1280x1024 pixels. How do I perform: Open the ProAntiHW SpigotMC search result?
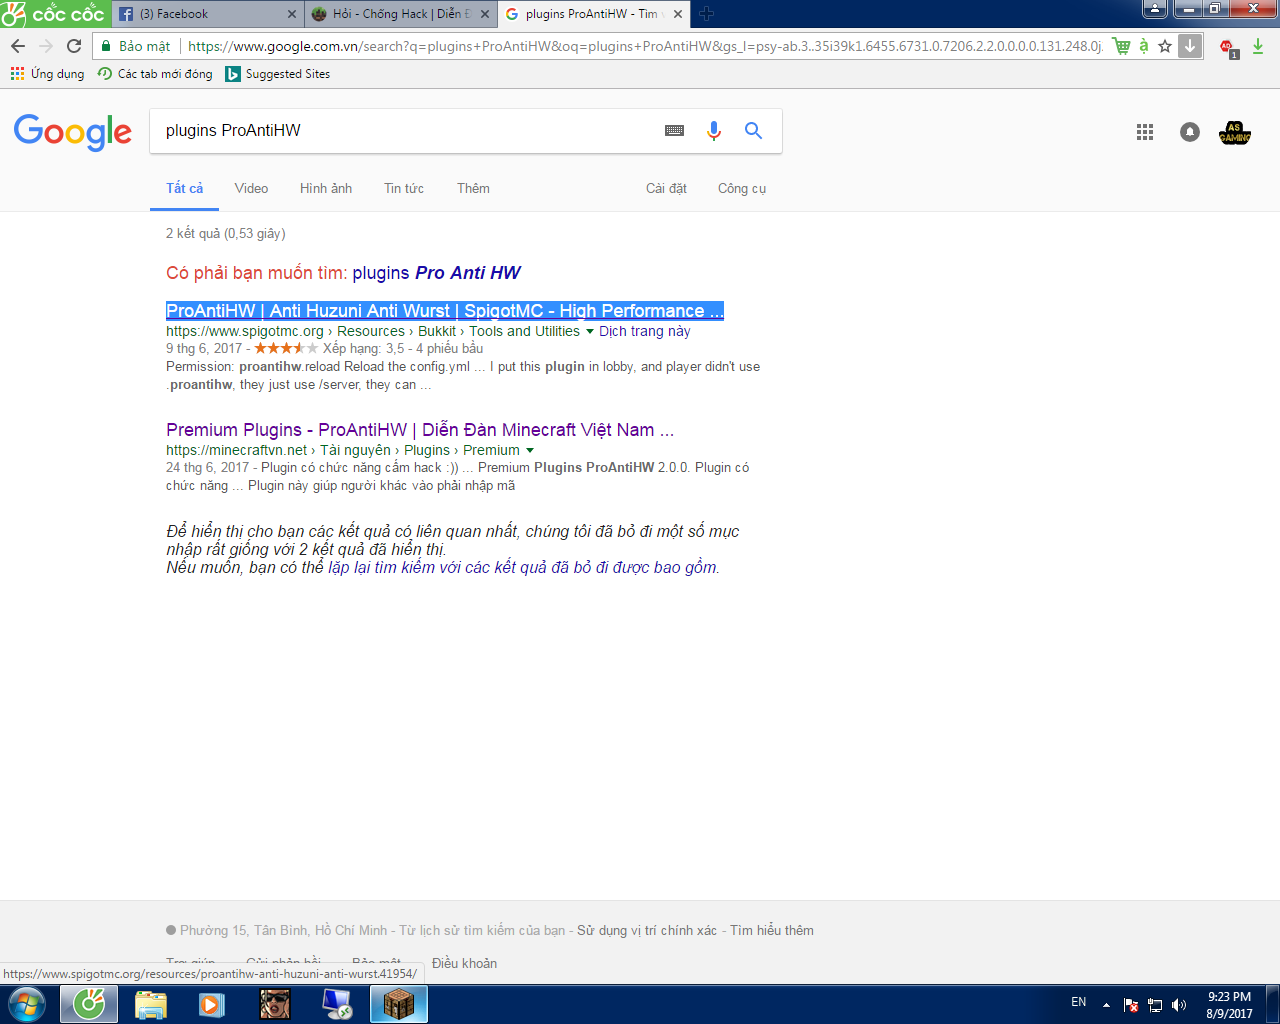pyautogui.click(x=445, y=311)
